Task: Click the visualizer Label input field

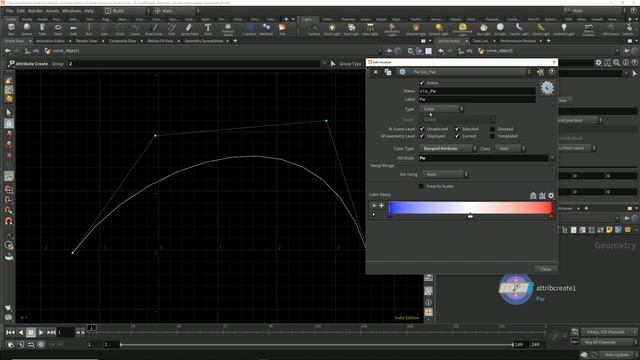Action: [477, 99]
